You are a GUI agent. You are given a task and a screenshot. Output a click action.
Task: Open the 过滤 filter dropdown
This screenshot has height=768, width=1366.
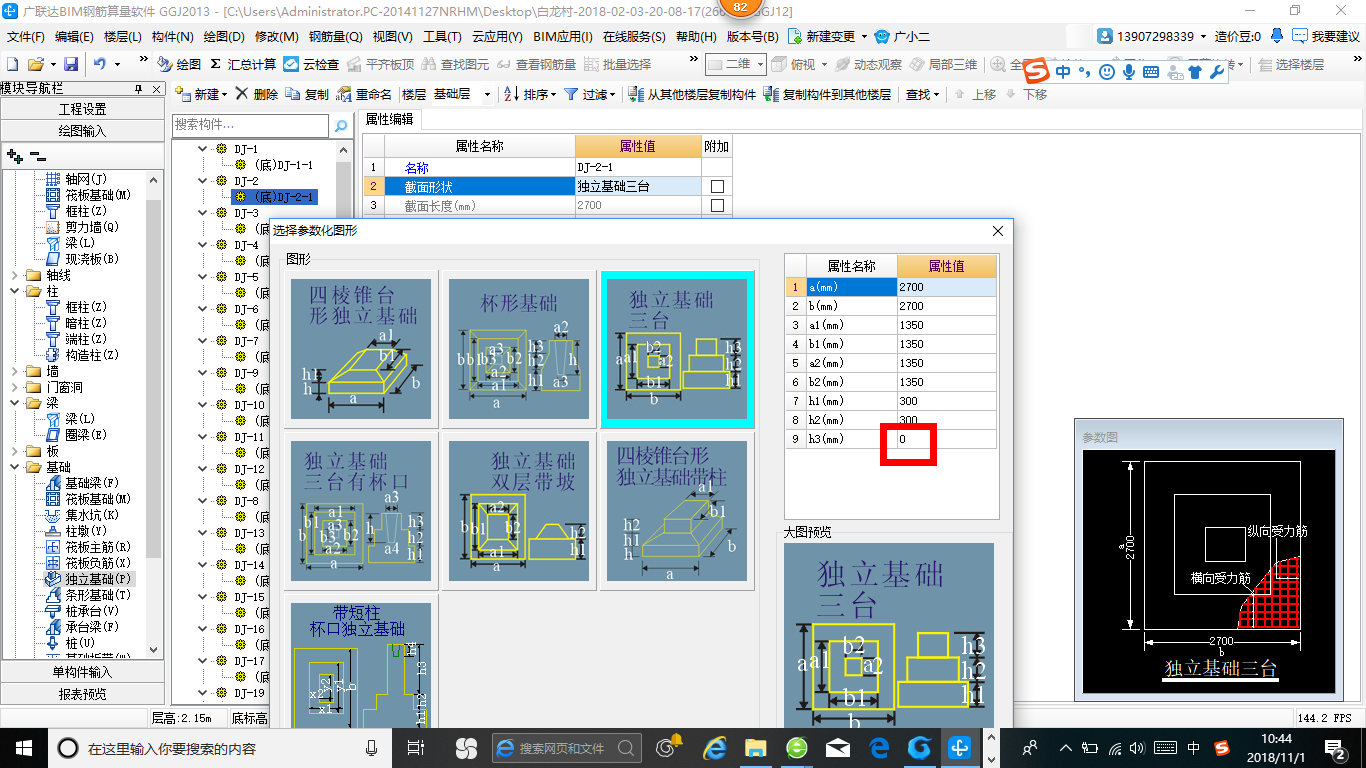pyautogui.click(x=591, y=94)
